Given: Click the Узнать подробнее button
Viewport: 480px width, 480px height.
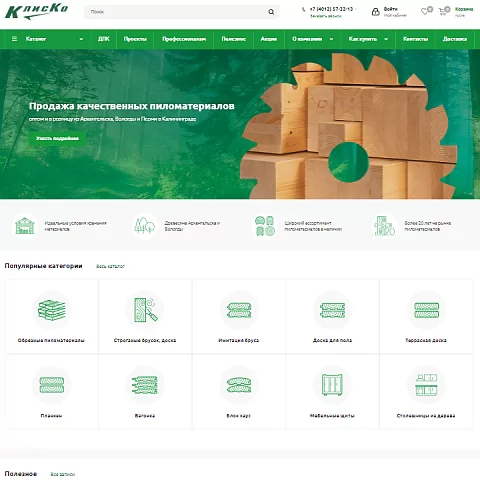Looking at the screenshot, I should click(57, 138).
